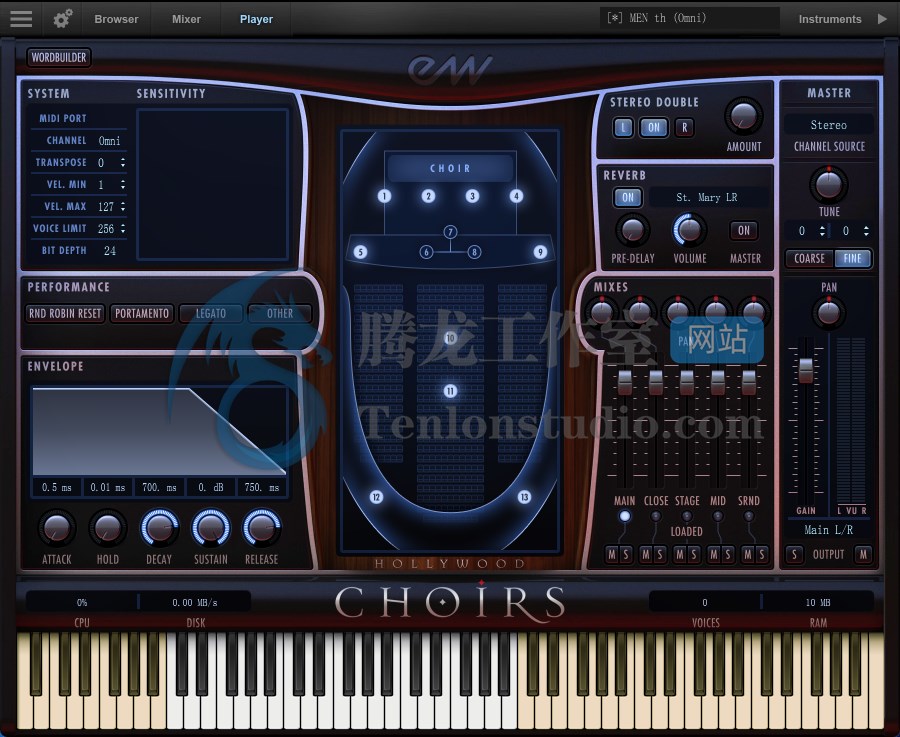Toggle Stereo Double right channel R
Image resolution: width=900 pixels, height=737 pixels.
pyautogui.click(x=684, y=127)
